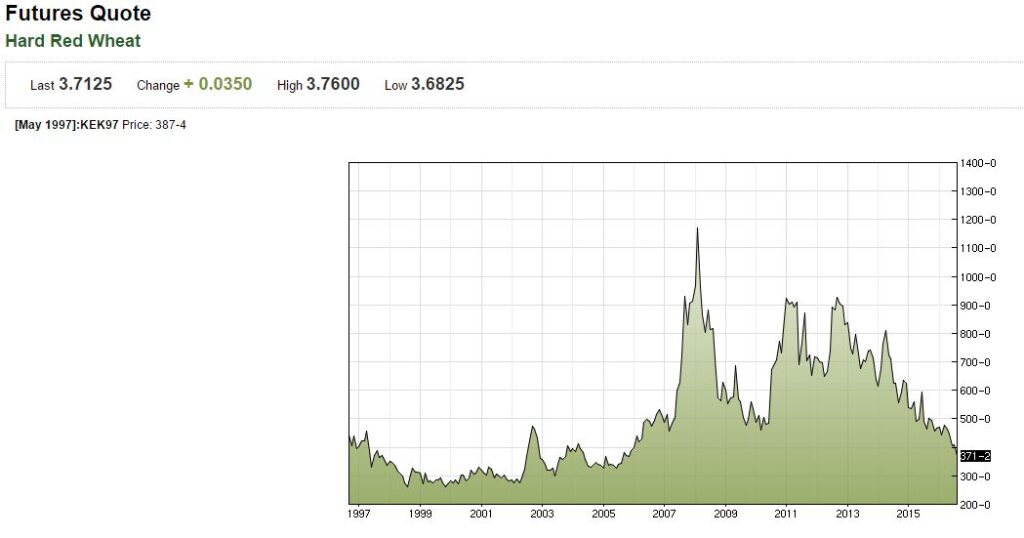The image size is (1024, 538).
Task: Select the 2015 label on the x-axis
Action: [x=908, y=514]
